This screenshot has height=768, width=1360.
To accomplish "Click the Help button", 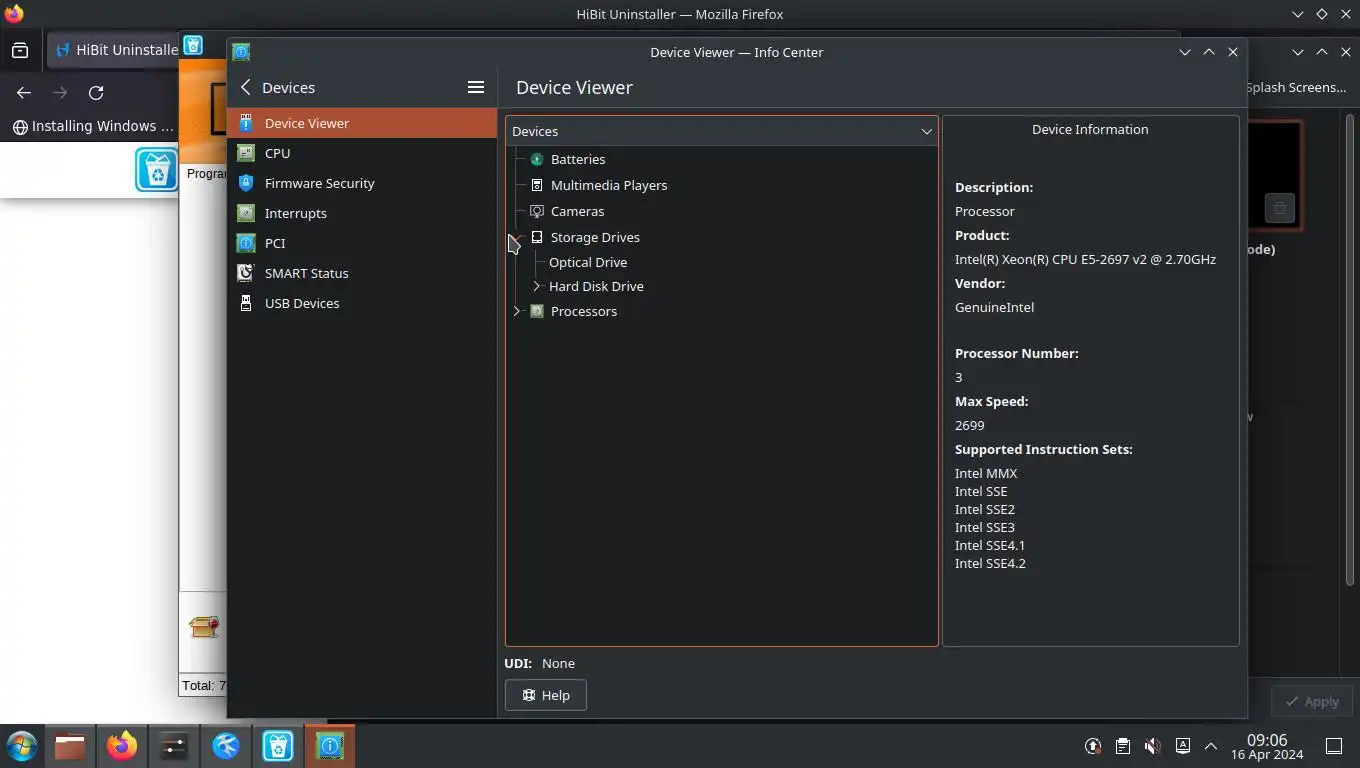I will pyautogui.click(x=546, y=695).
